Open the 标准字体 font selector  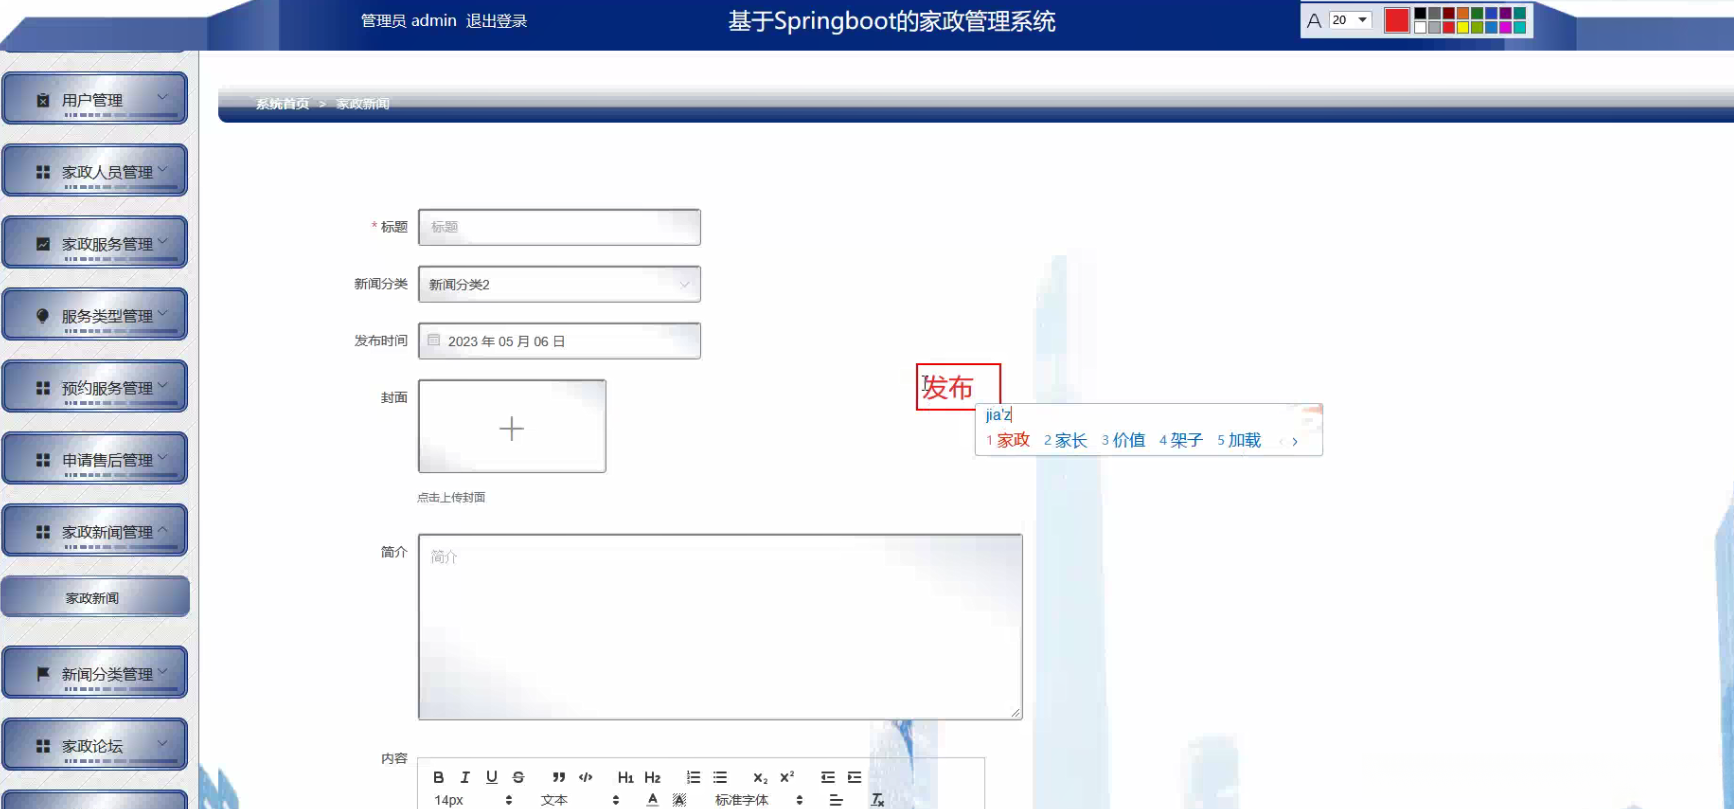[x=759, y=800]
